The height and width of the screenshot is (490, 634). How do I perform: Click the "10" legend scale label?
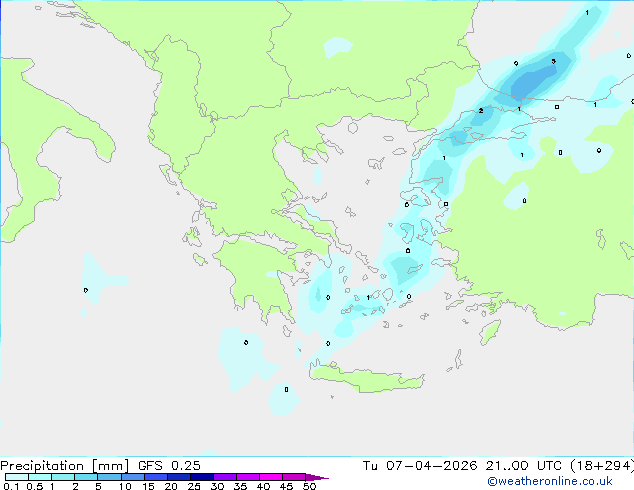point(125,486)
